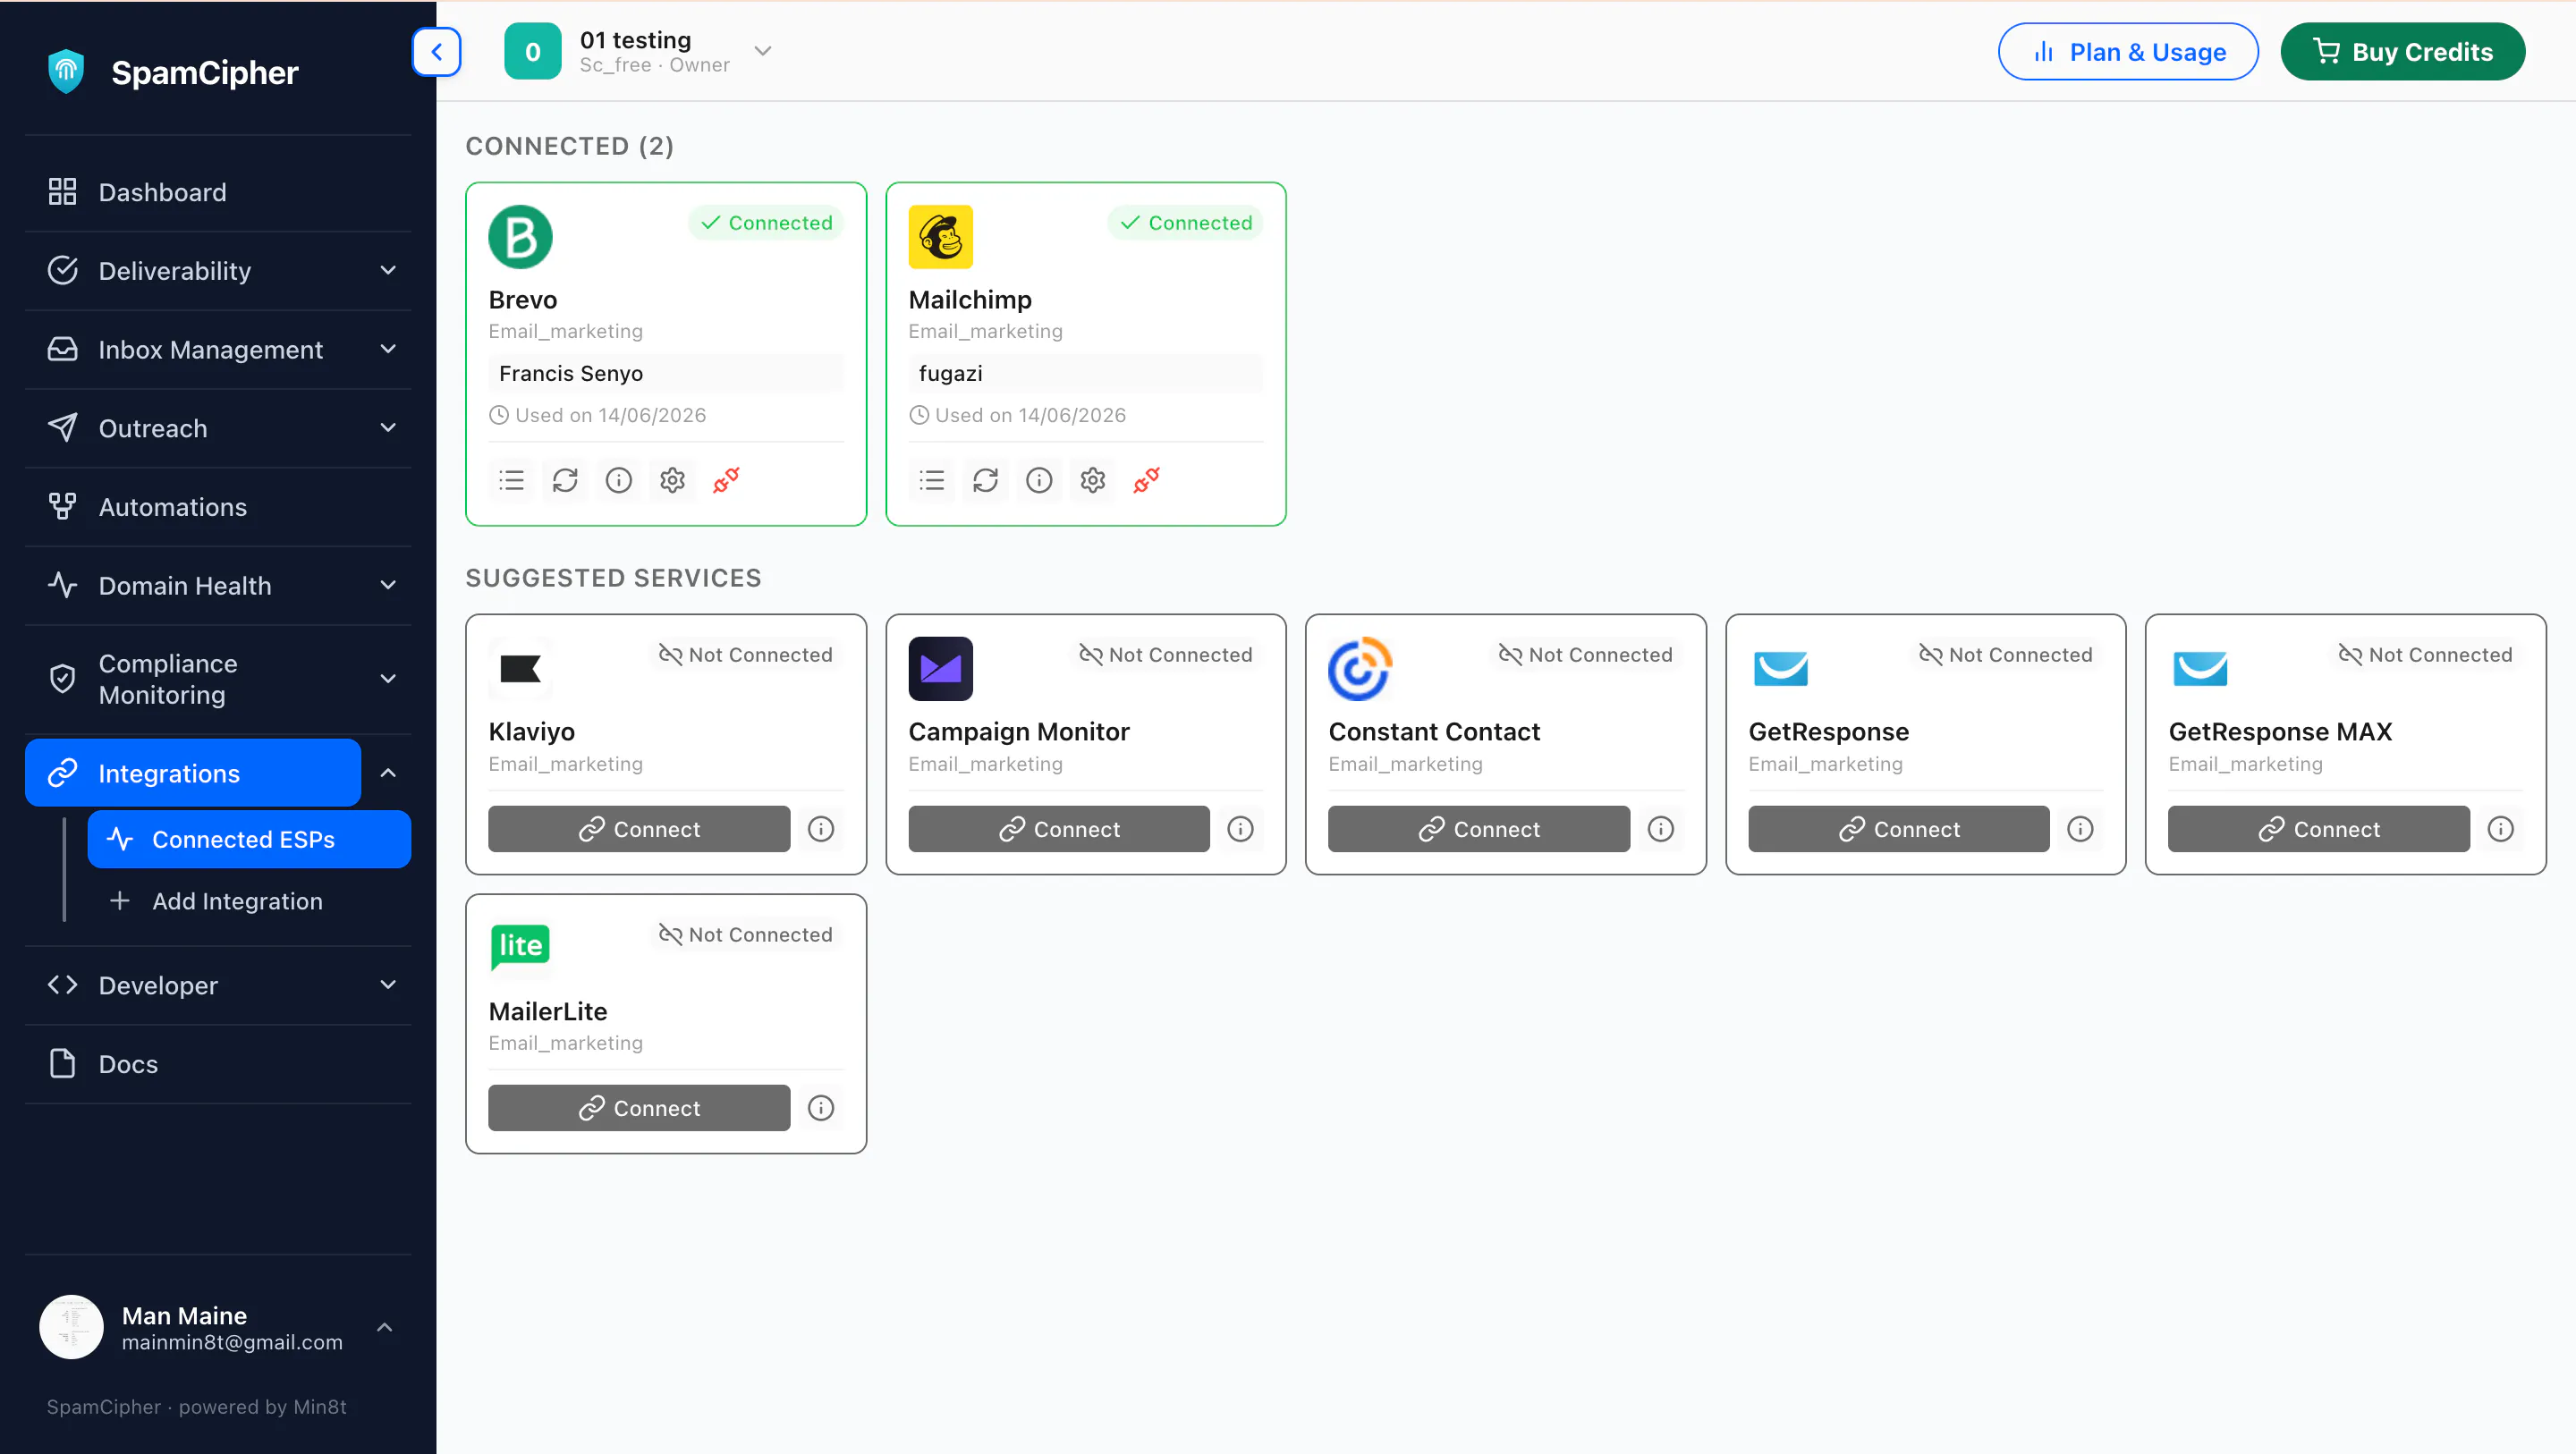
Task: Expand the Compliance Monitoring chevron
Action: coord(388,679)
